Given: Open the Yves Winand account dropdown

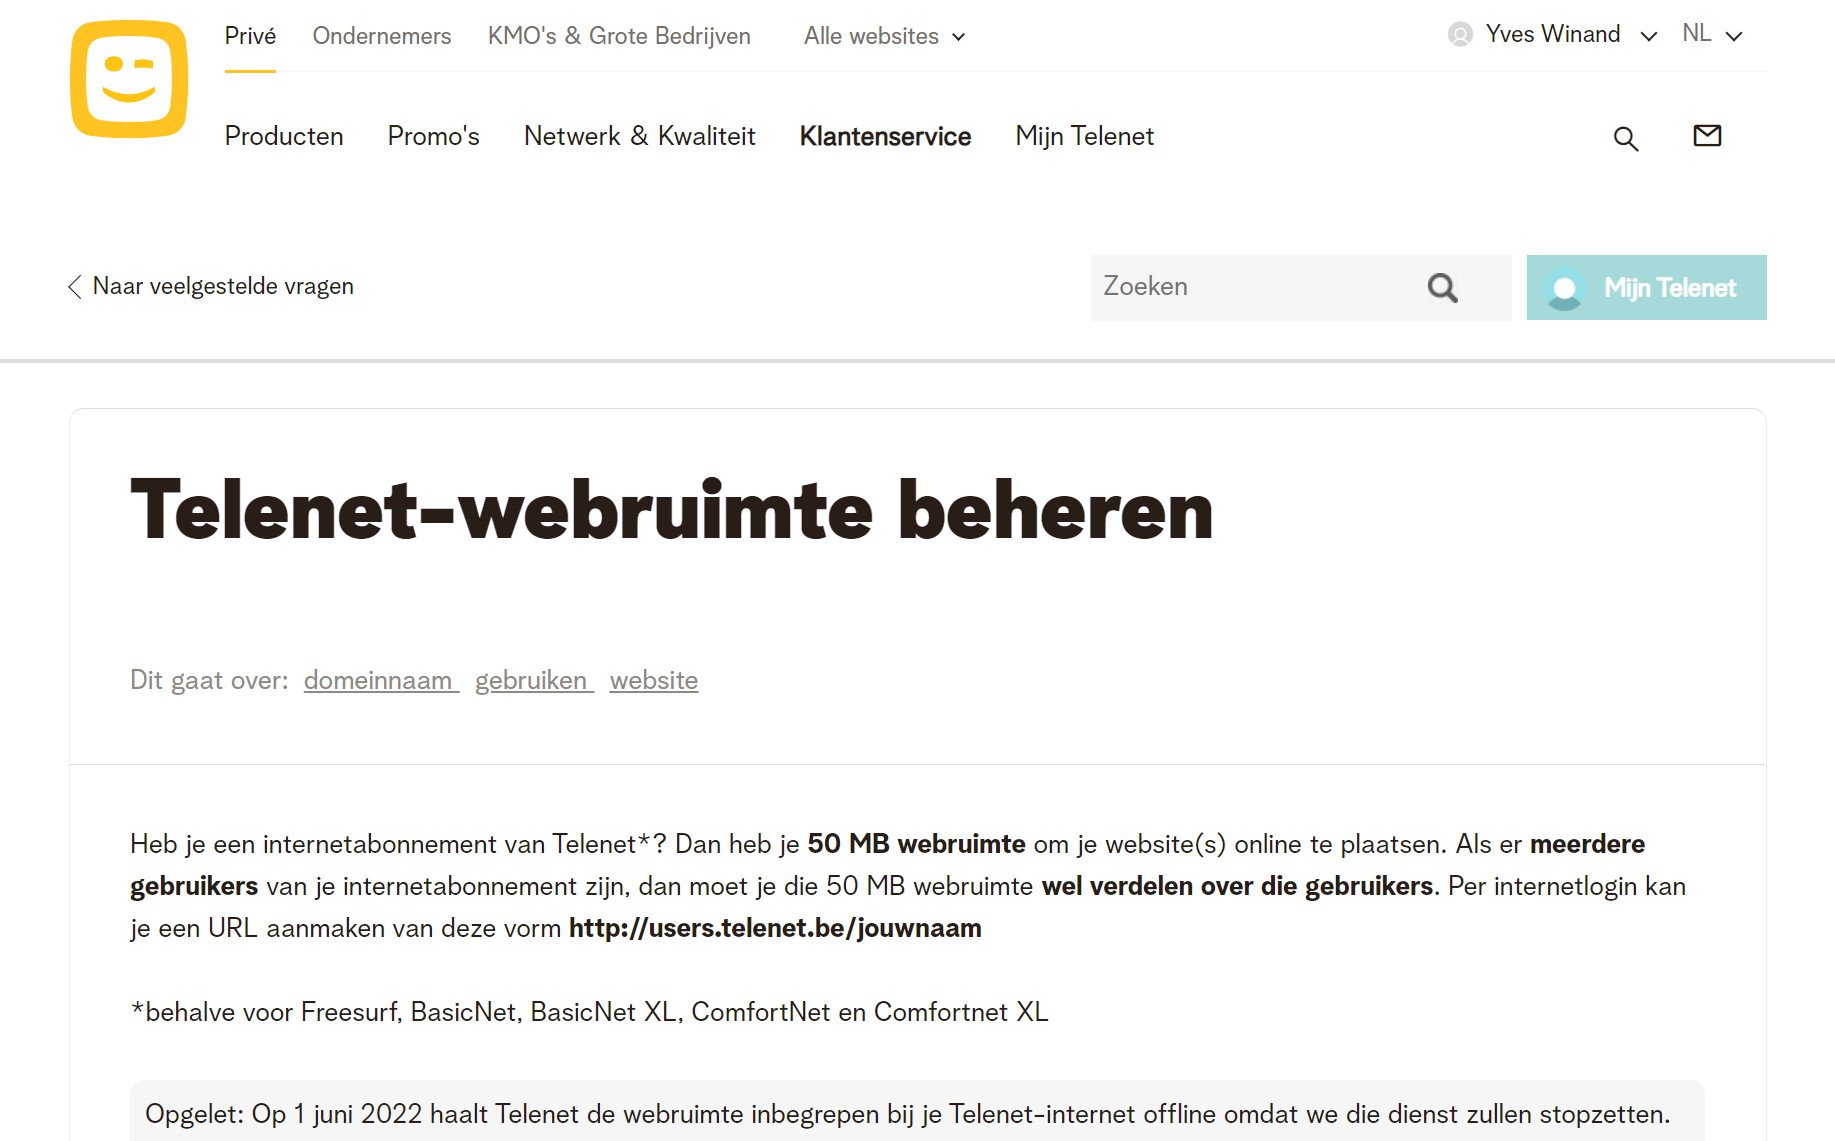Looking at the screenshot, I should 1553,35.
